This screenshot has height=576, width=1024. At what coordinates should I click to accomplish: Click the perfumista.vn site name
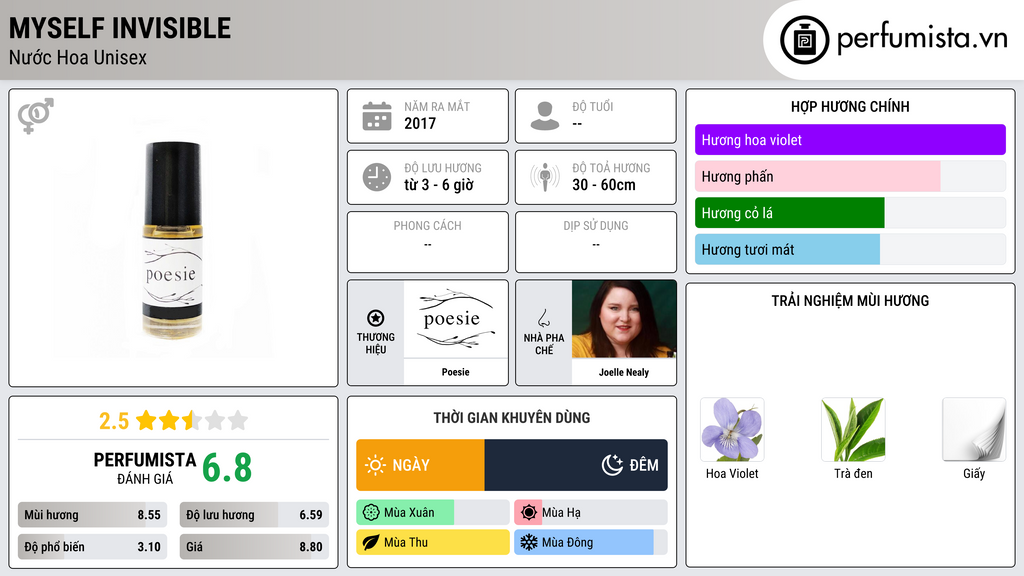coord(922,38)
